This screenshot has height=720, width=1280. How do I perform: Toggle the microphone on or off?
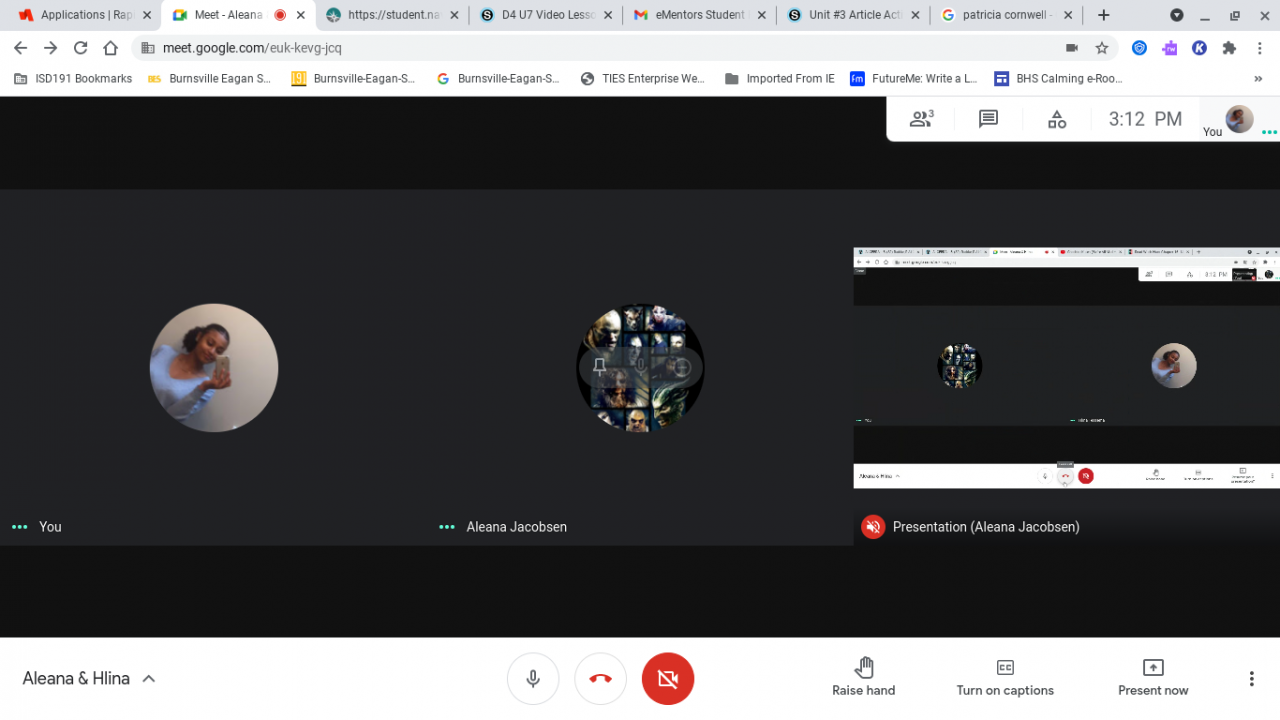coord(533,679)
